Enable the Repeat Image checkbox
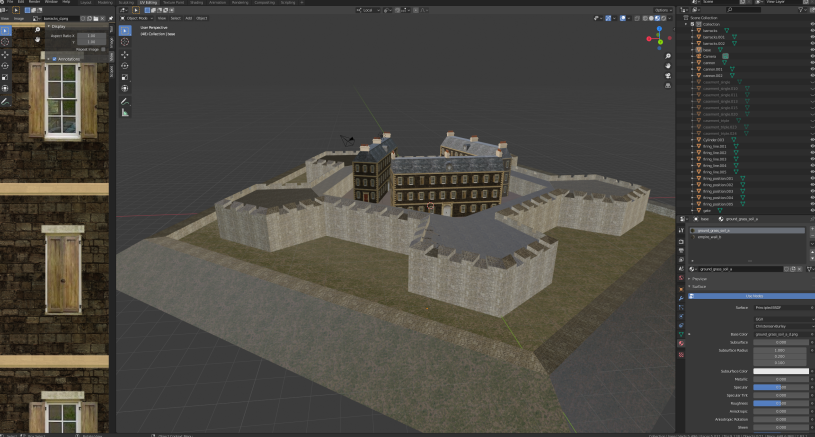This screenshot has width=815, height=437. click(103, 49)
